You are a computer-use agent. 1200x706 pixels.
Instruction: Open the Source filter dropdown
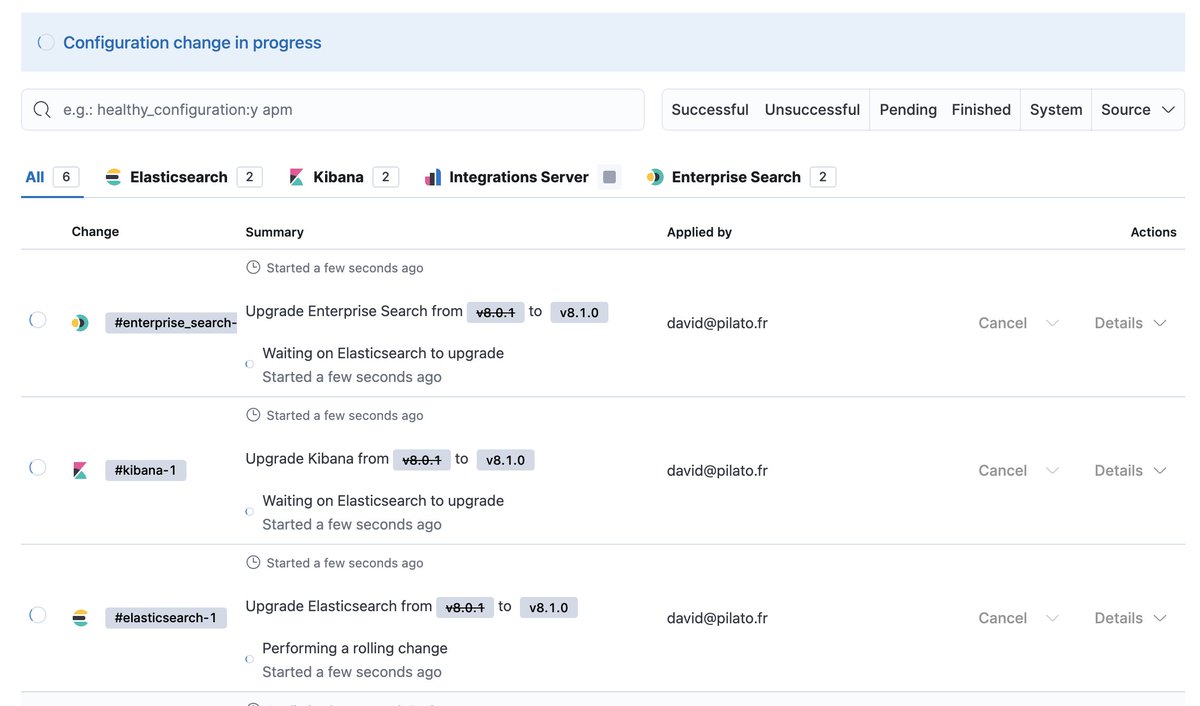[x=1138, y=110]
